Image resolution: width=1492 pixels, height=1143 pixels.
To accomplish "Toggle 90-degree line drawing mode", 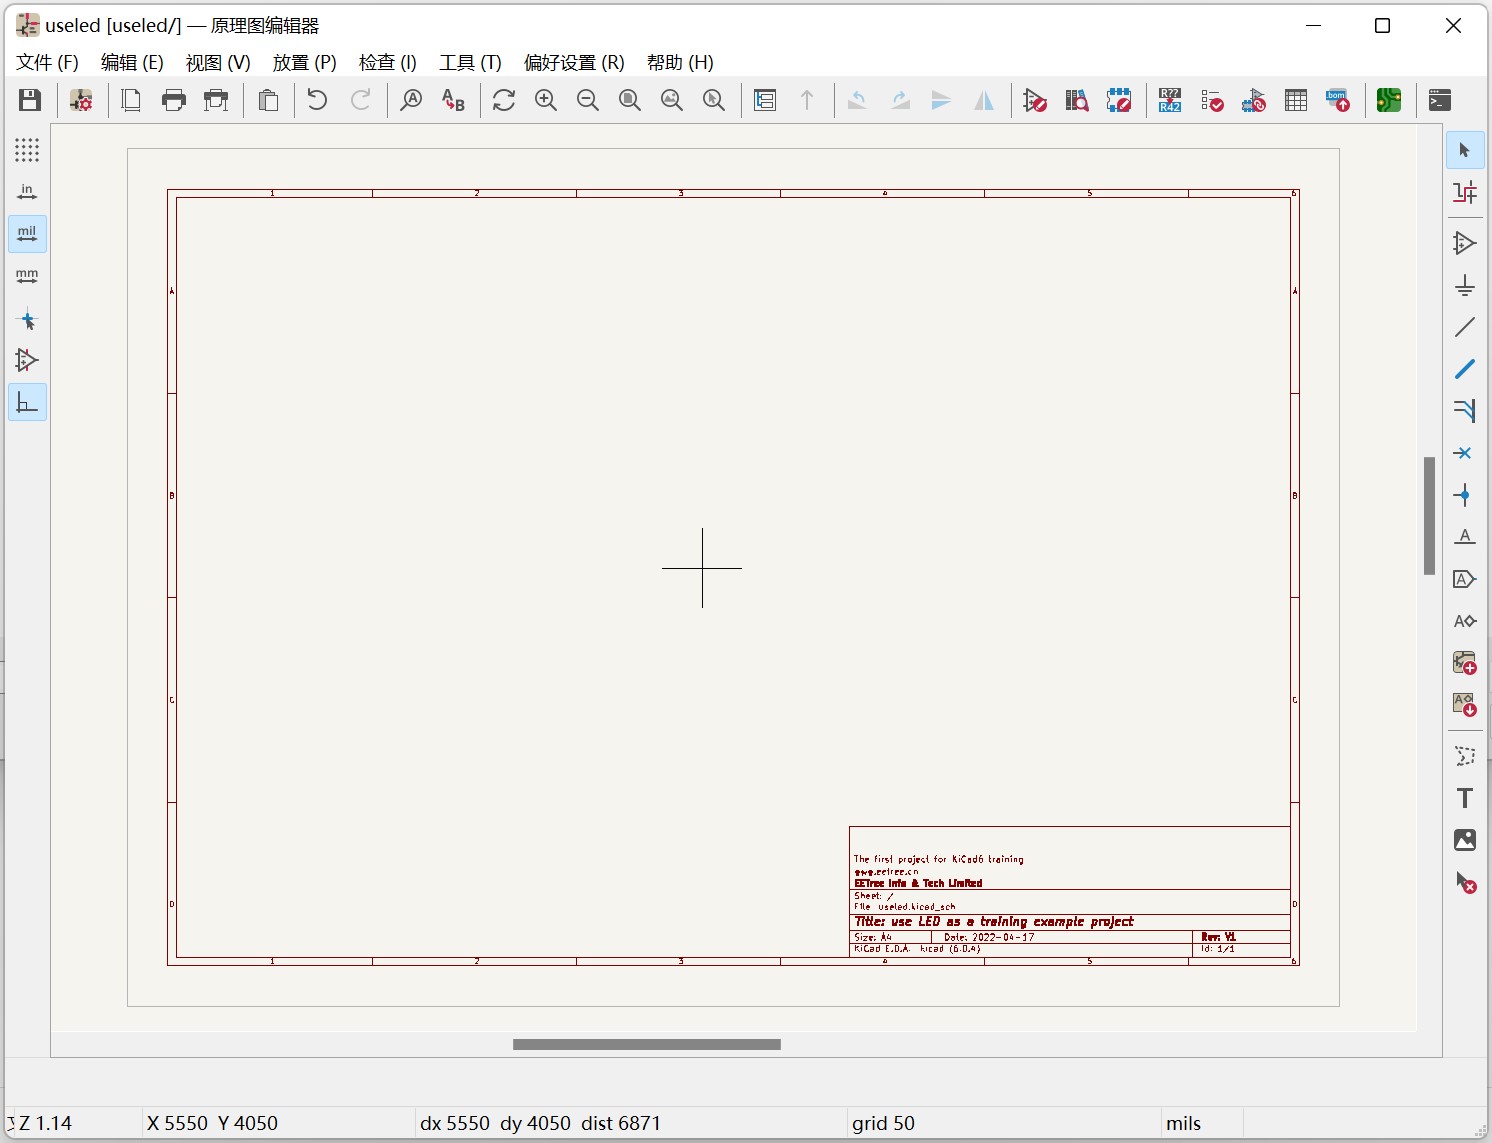I will click(27, 402).
